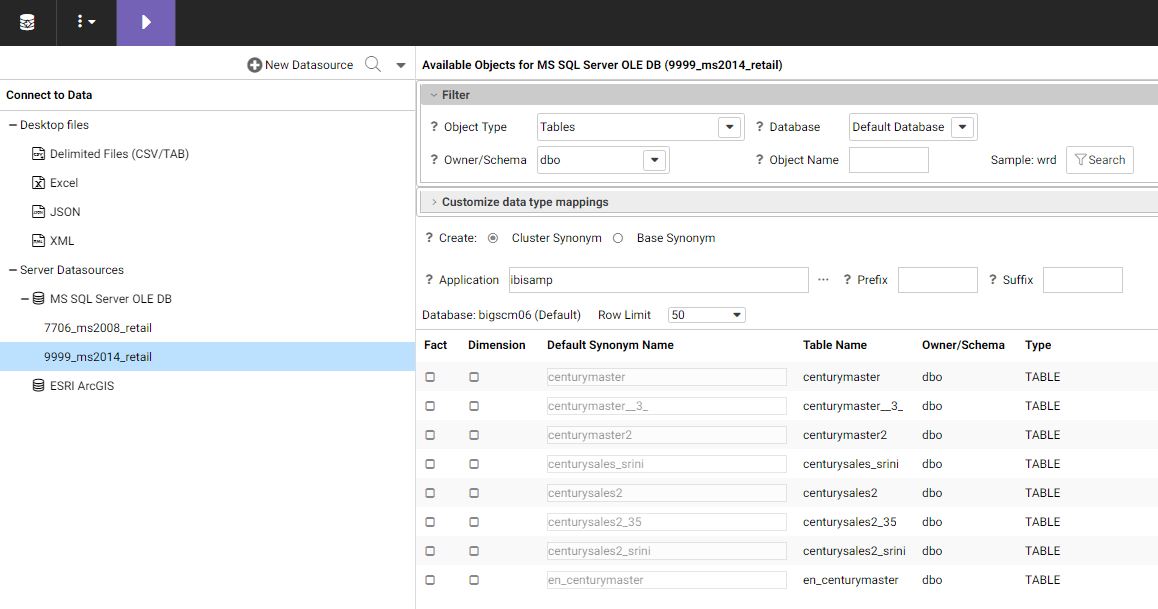Click the ESRI ArcGIS datasource icon
The image size is (1158, 609).
pos(39,386)
